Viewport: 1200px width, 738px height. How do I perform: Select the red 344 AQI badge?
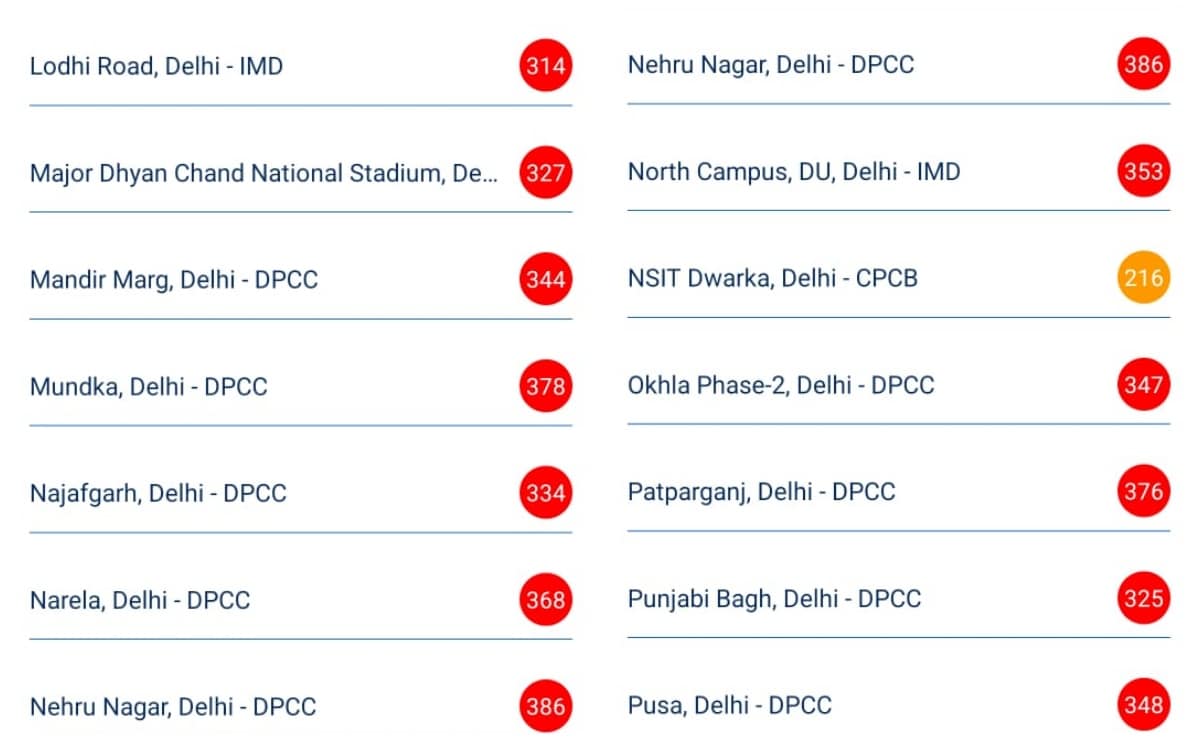545,279
